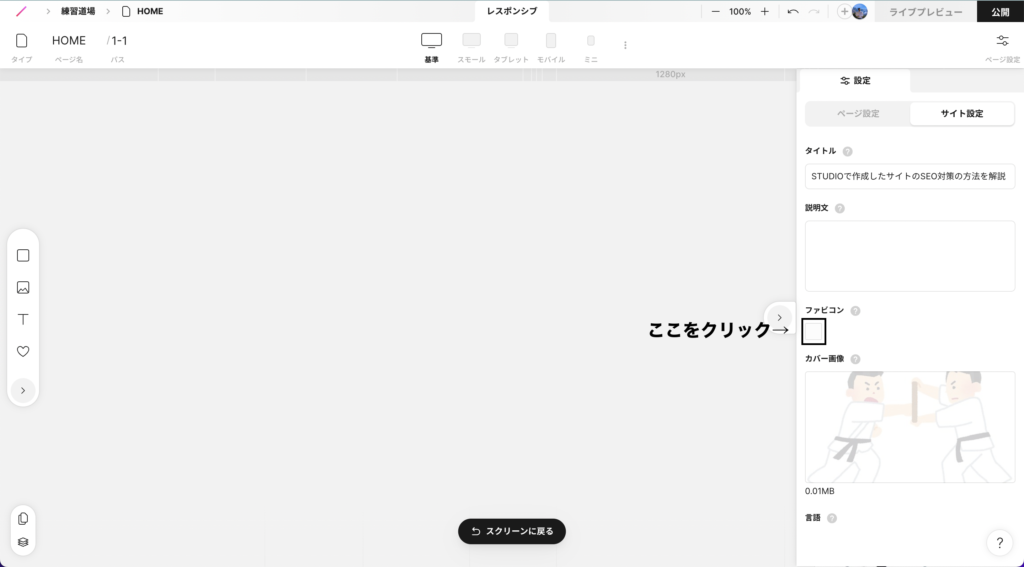The height and width of the screenshot is (567, 1024).
Task: Select the Image tool in left toolbar
Action: (23, 287)
